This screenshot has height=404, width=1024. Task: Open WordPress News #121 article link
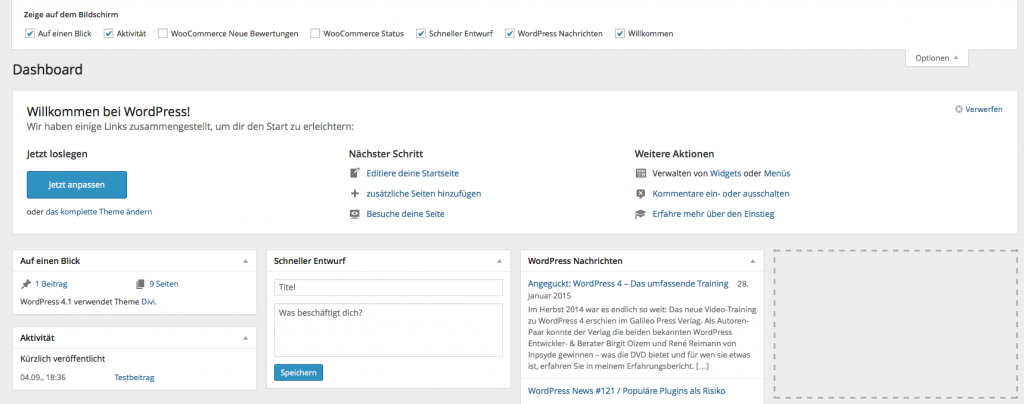coord(626,391)
